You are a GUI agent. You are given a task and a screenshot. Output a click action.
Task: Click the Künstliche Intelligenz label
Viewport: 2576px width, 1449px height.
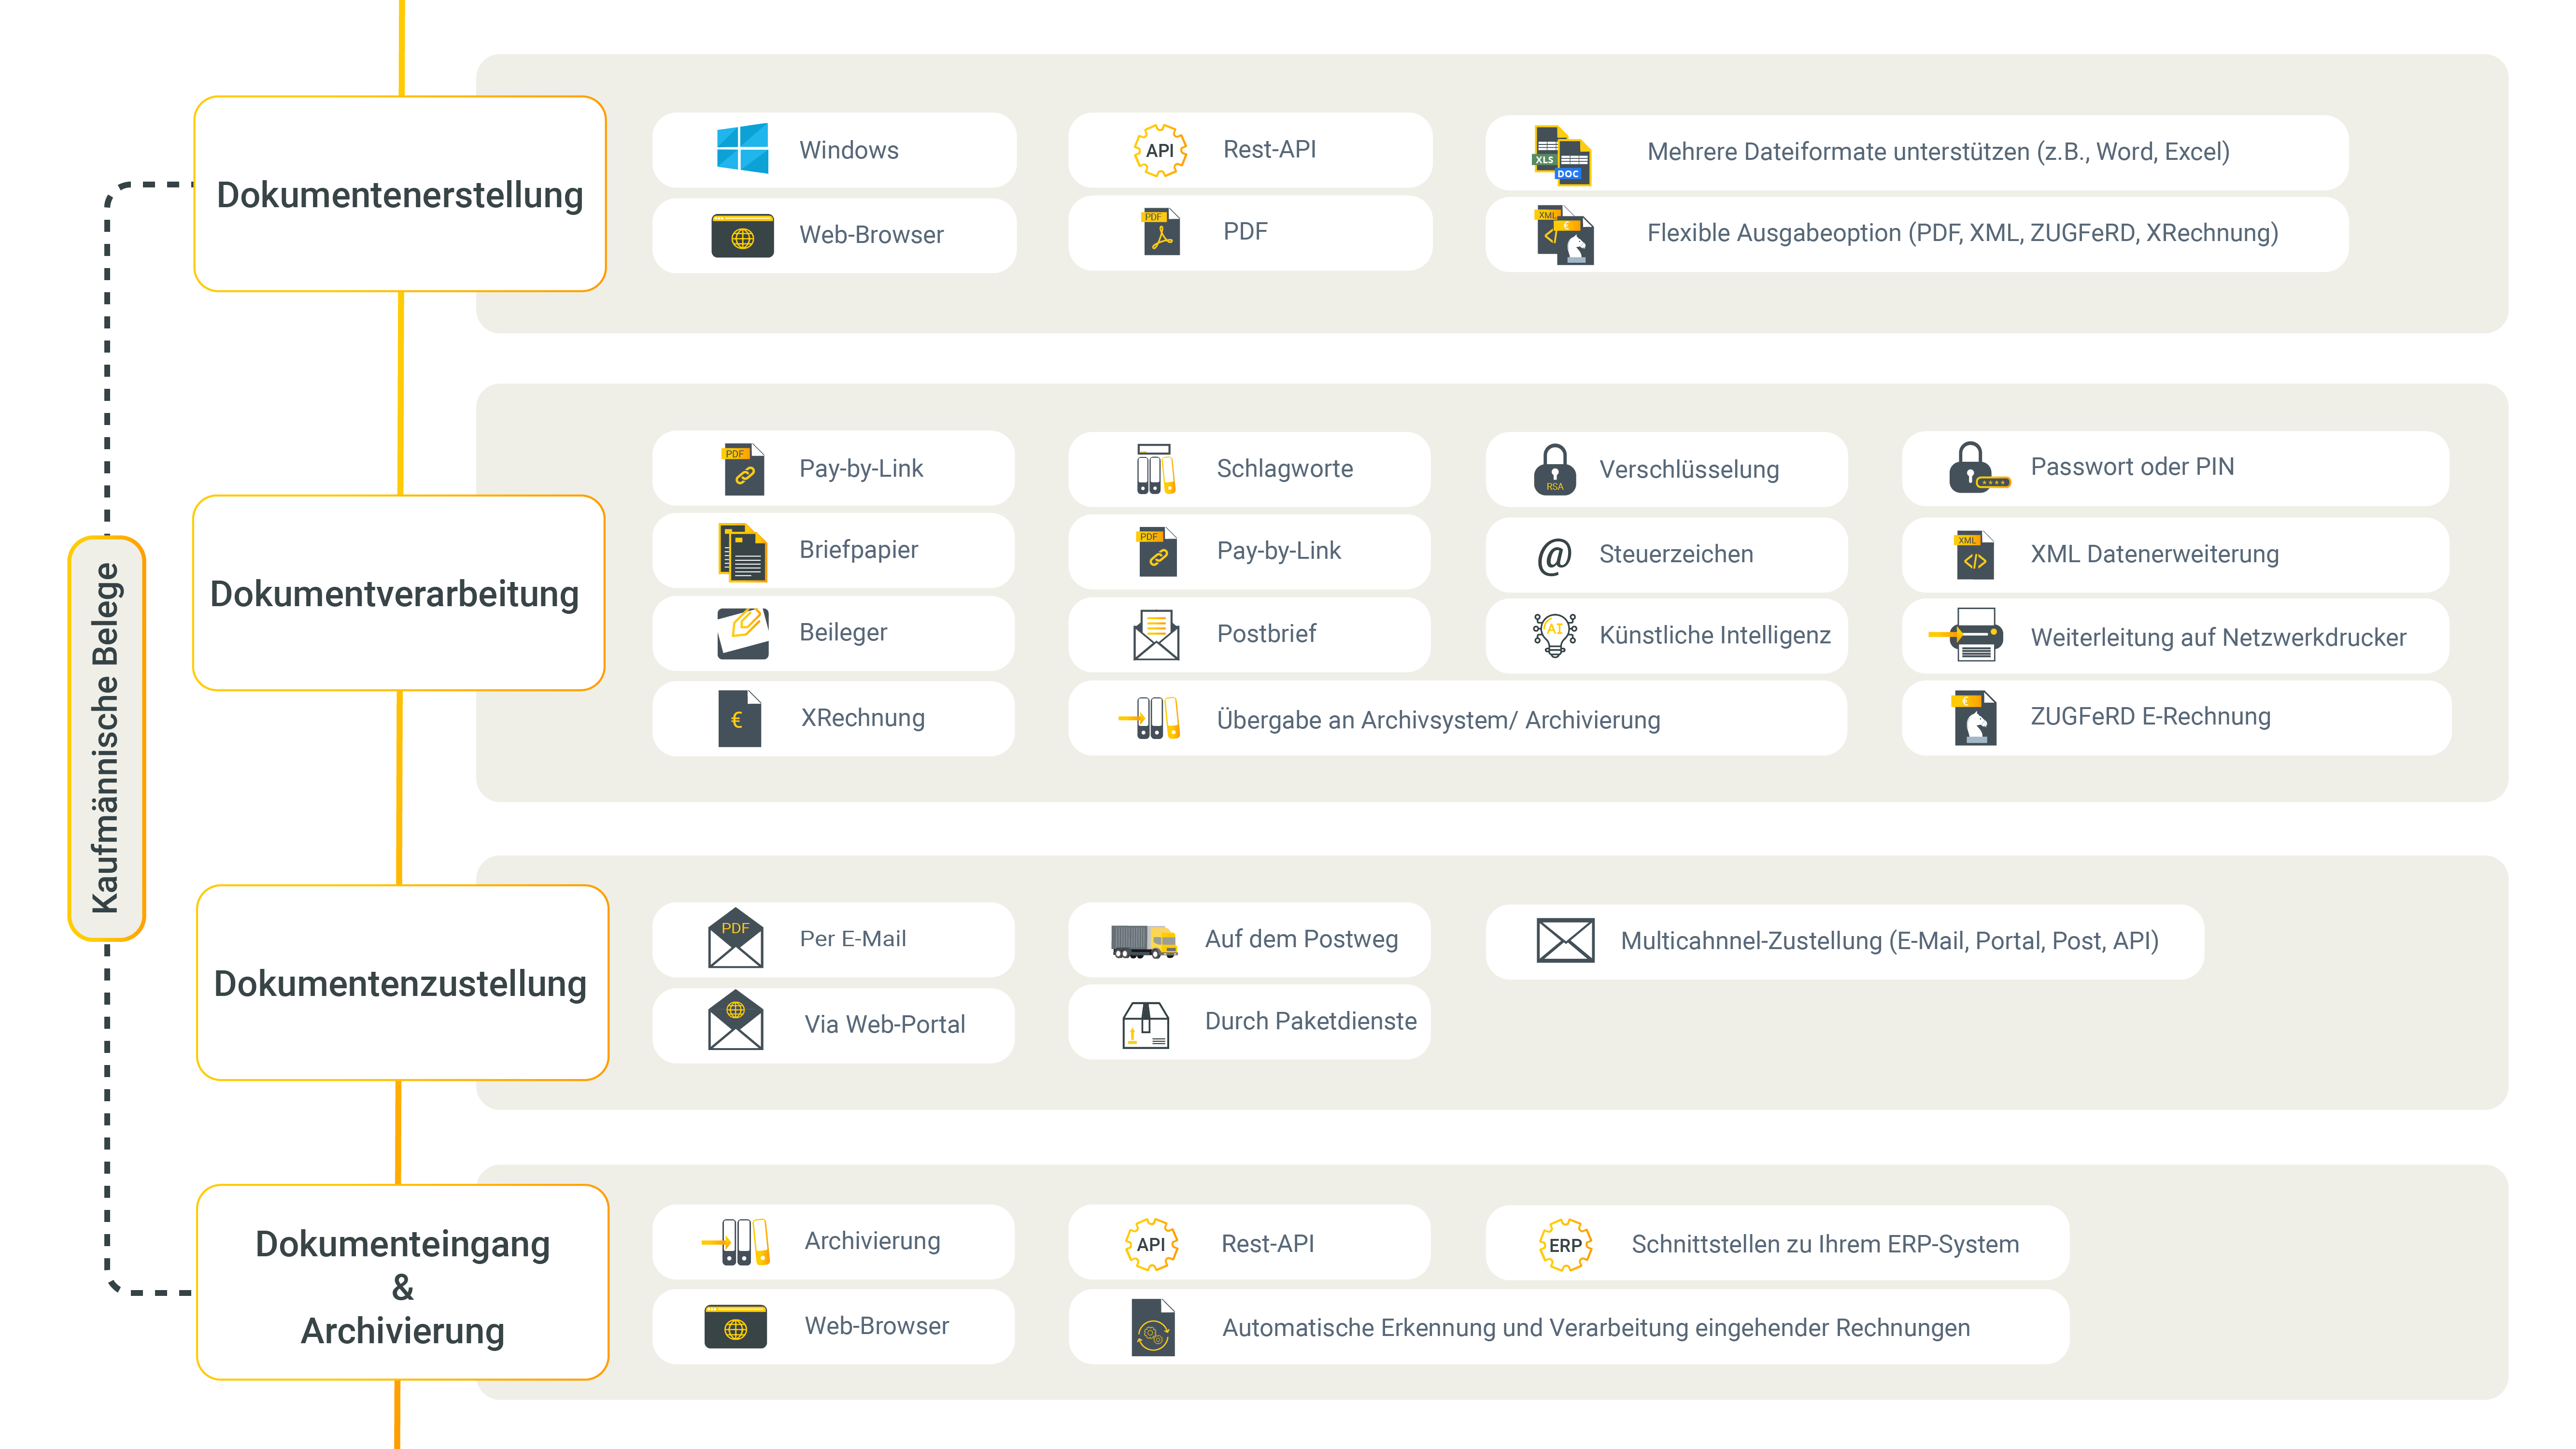point(1715,635)
